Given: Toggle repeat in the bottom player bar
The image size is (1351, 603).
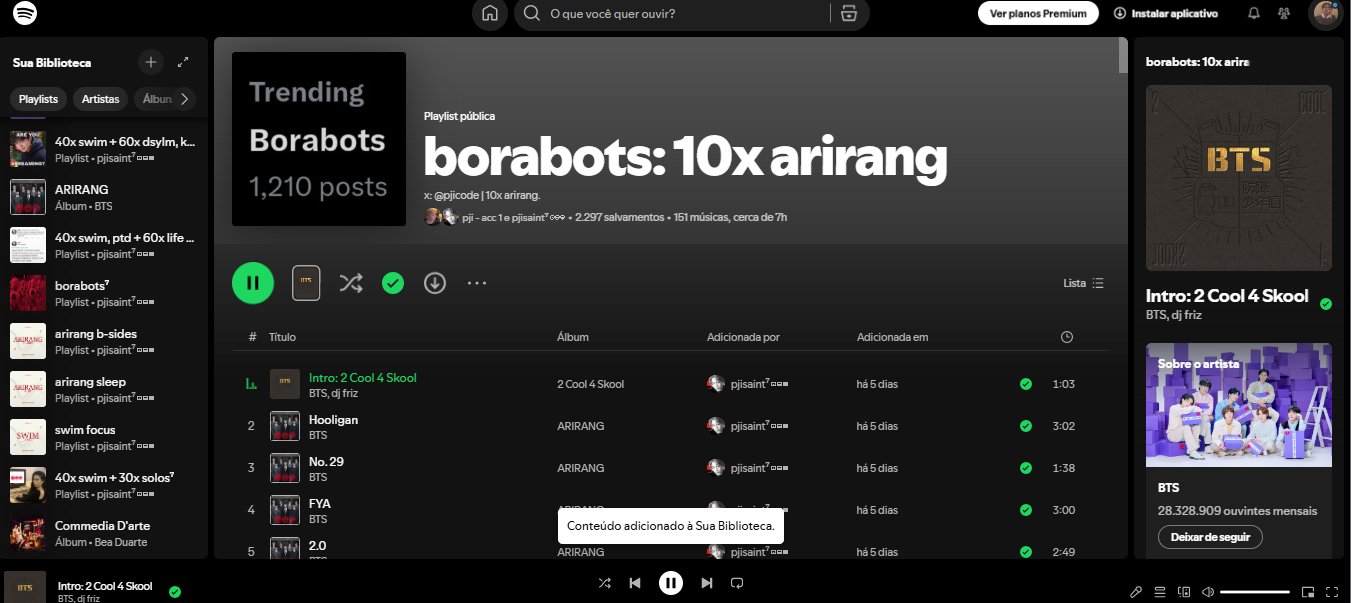Looking at the screenshot, I should 737,583.
